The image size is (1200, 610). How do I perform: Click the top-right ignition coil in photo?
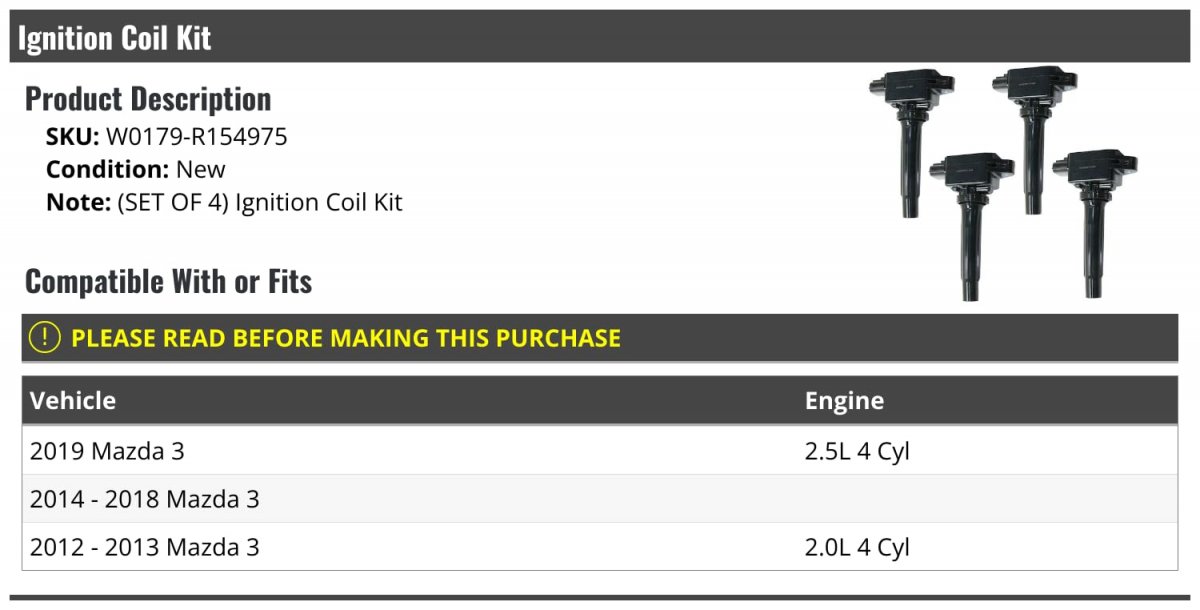pyautogui.click(x=1034, y=139)
